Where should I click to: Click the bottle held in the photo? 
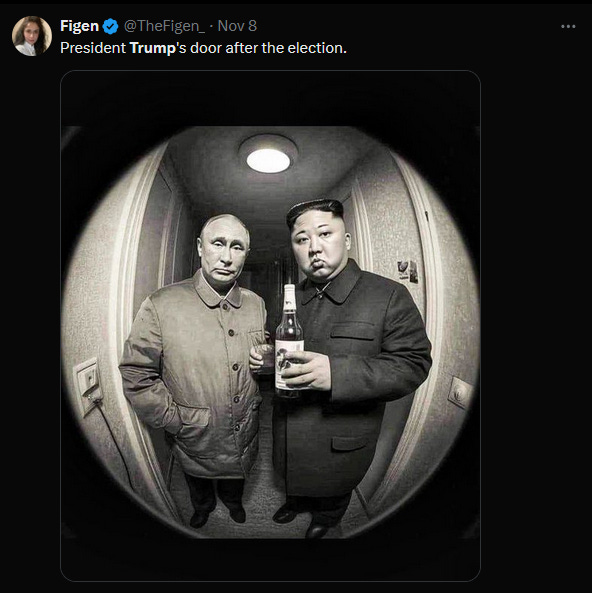[x=290, y=341]
